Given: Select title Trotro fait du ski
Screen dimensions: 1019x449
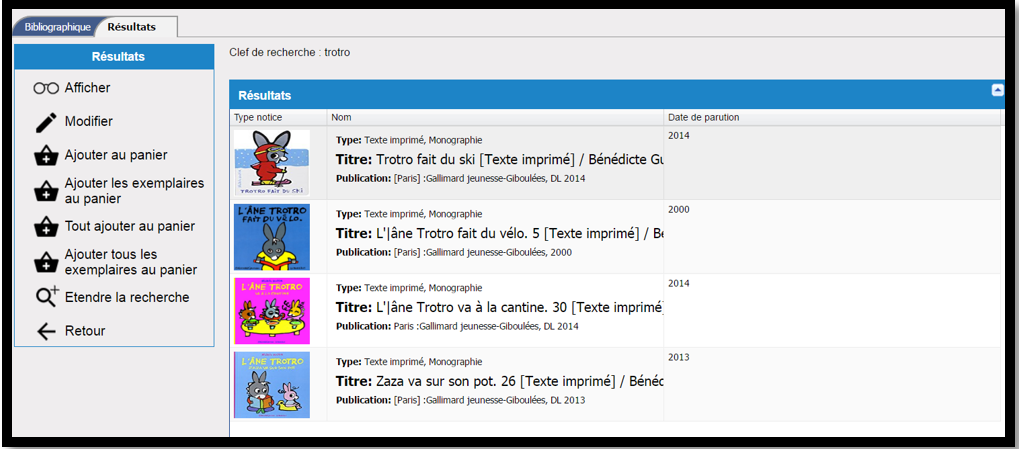Looking at the screenshot, I should coord(500,159).
